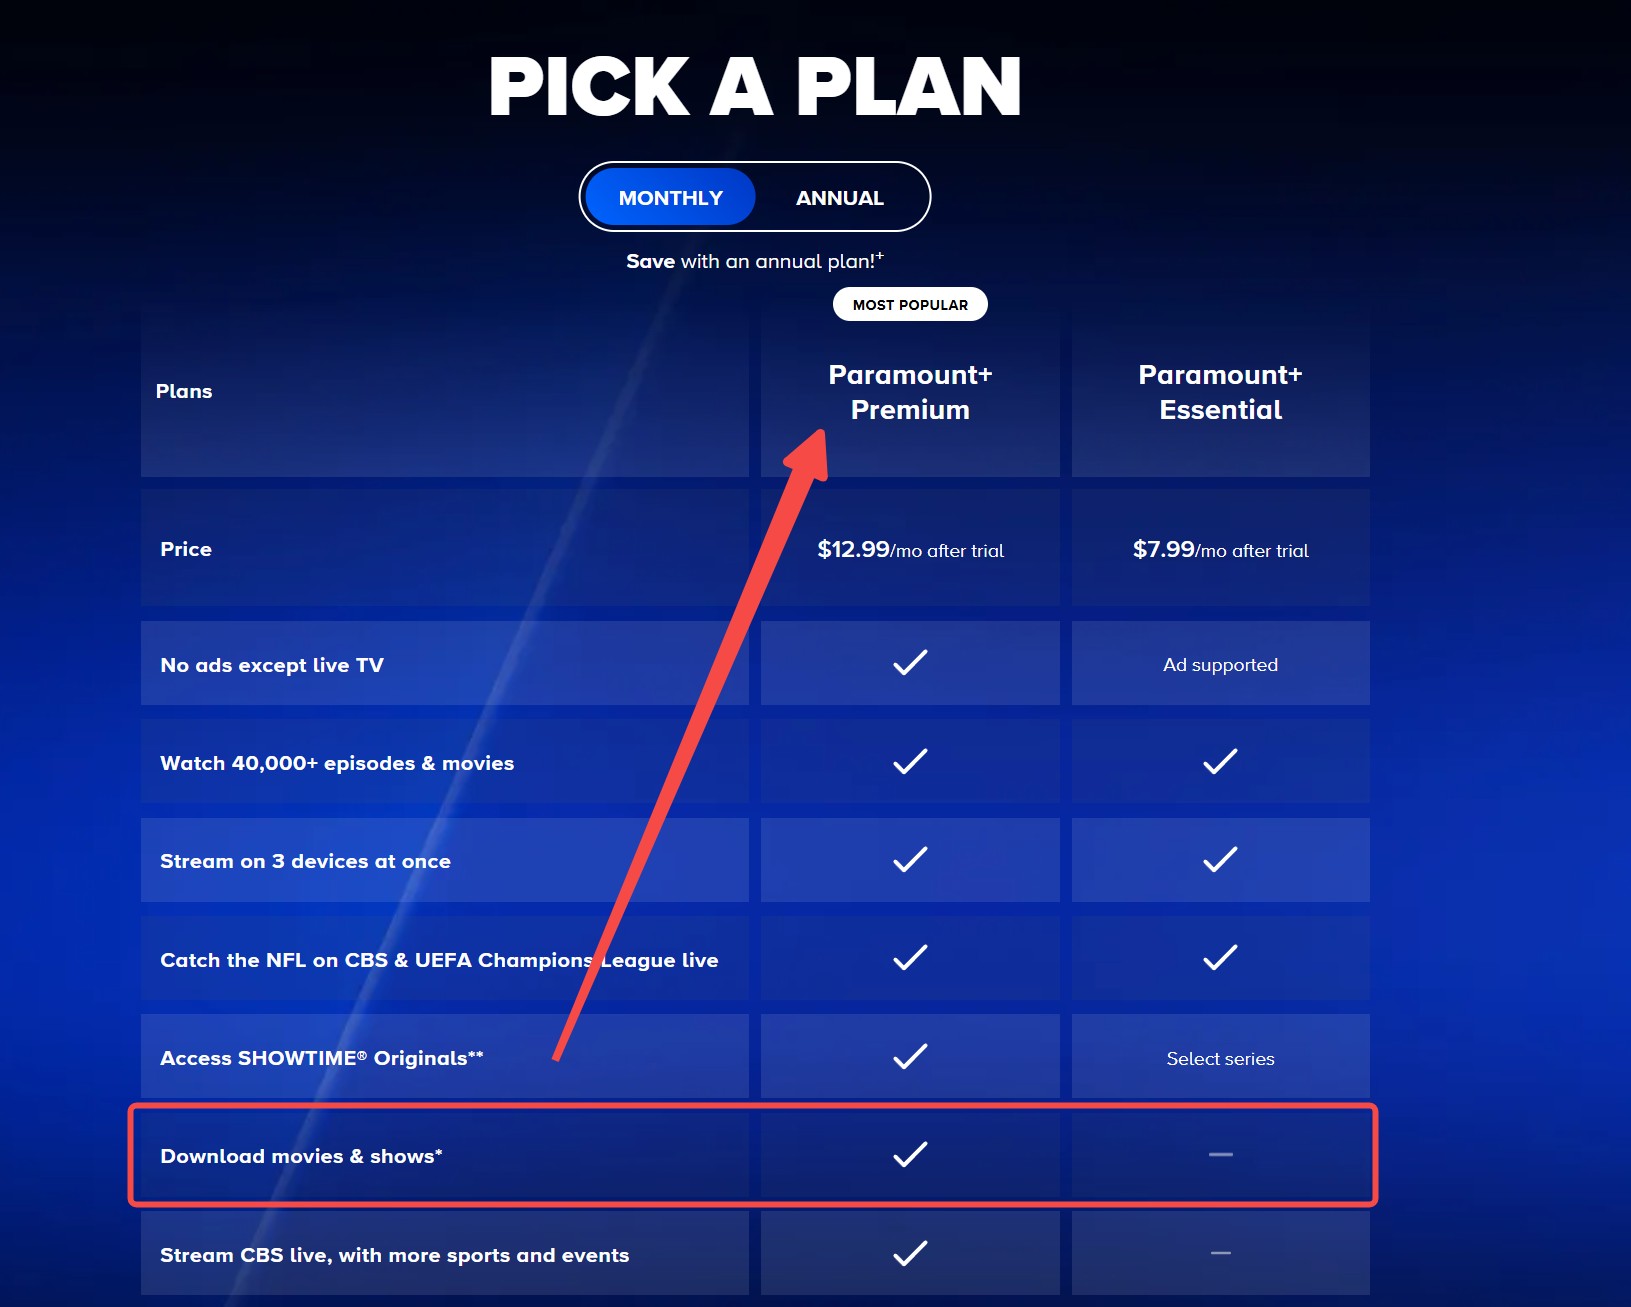Click the $12.99/mo Premium price

pyautogui.click(x=910, y=549)
